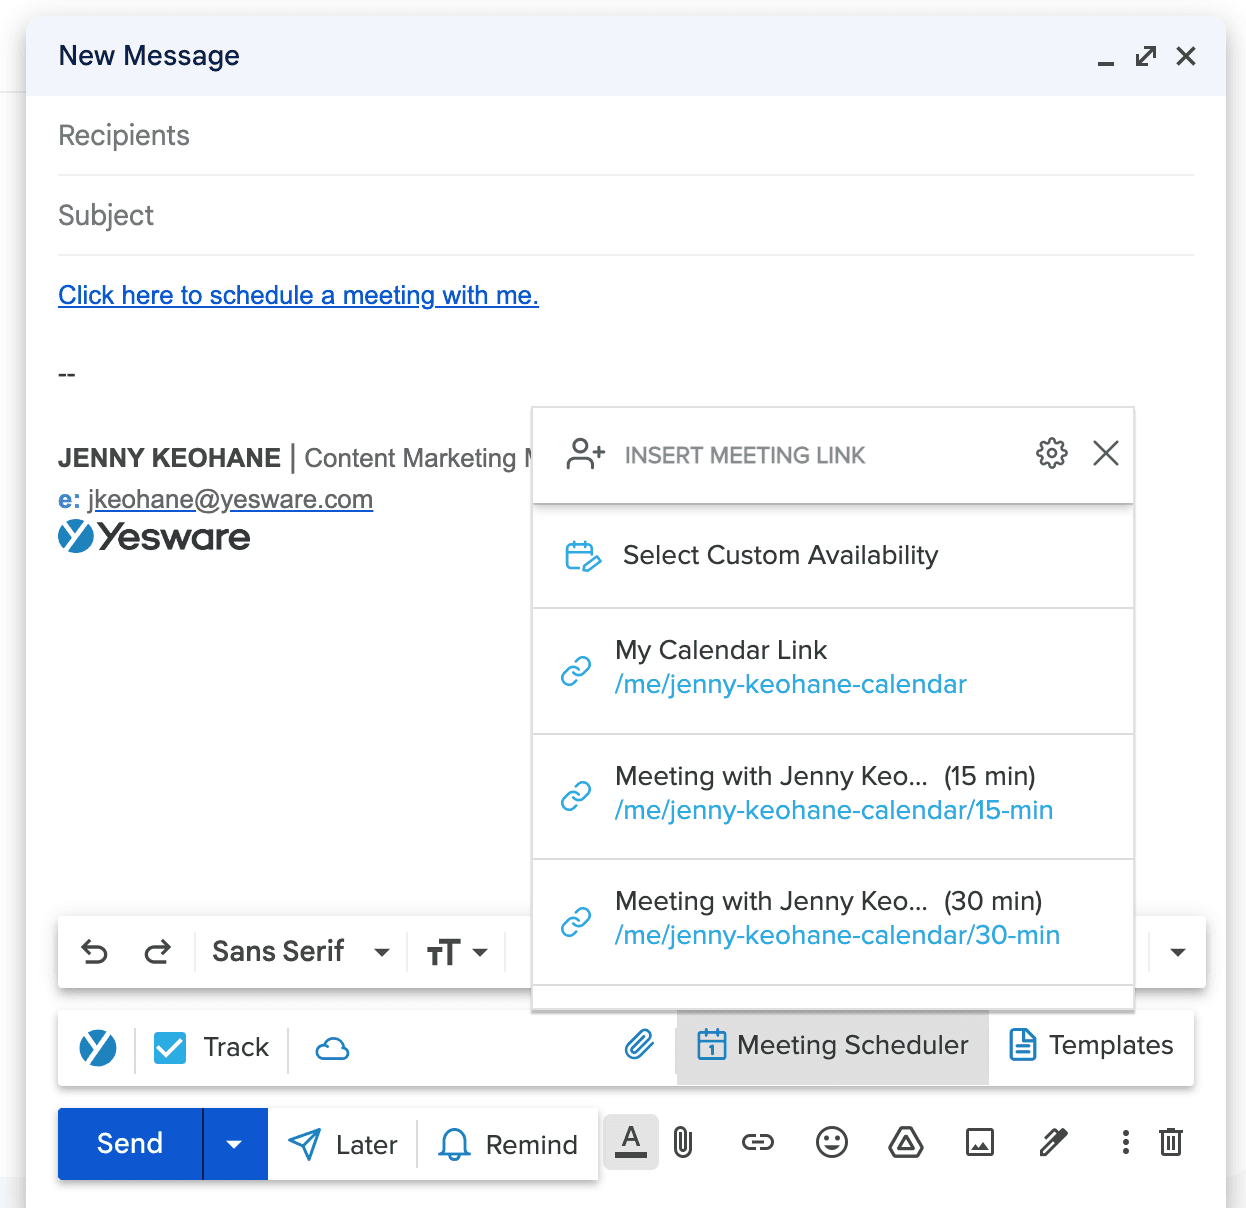Open Insert Meeting Link settings gear

point(1051,453)
